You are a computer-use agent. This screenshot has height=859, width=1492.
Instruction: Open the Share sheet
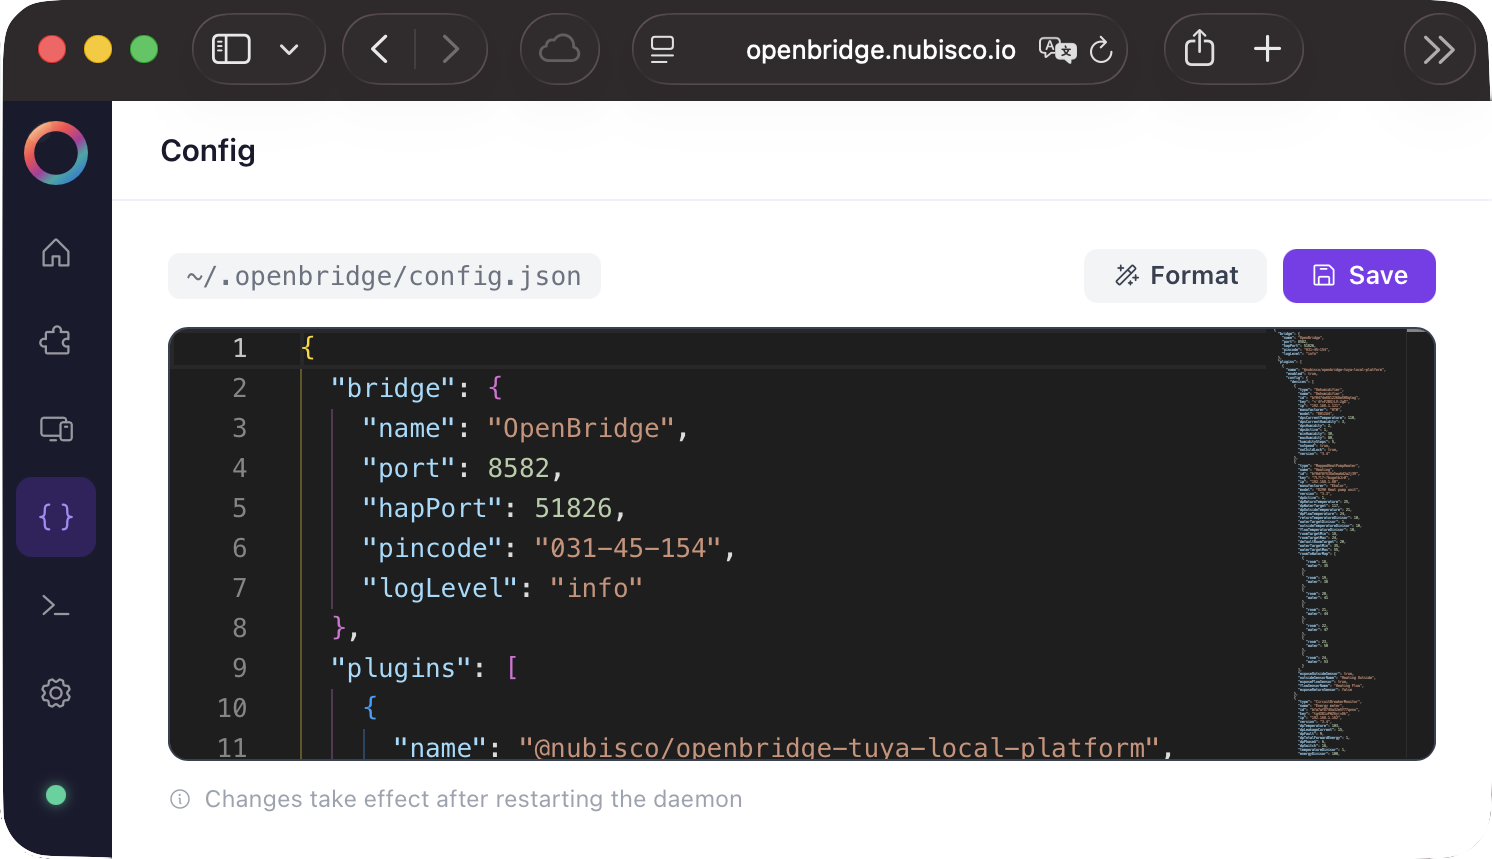[x=1199, y=49]
